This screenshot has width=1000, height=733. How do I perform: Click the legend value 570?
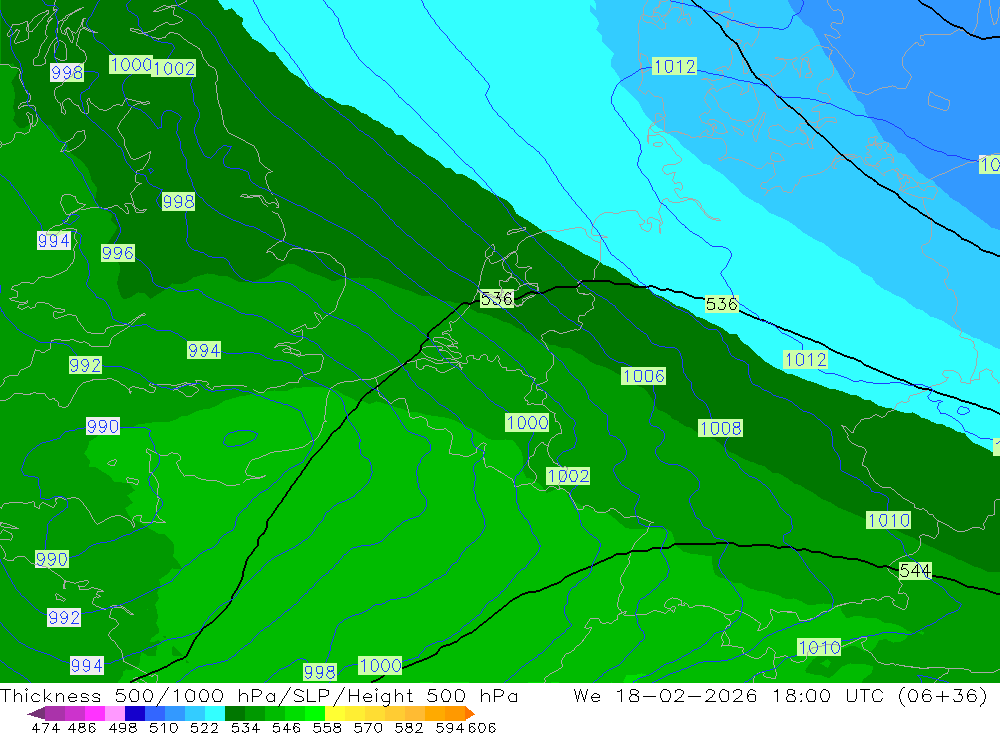[368, 728]
